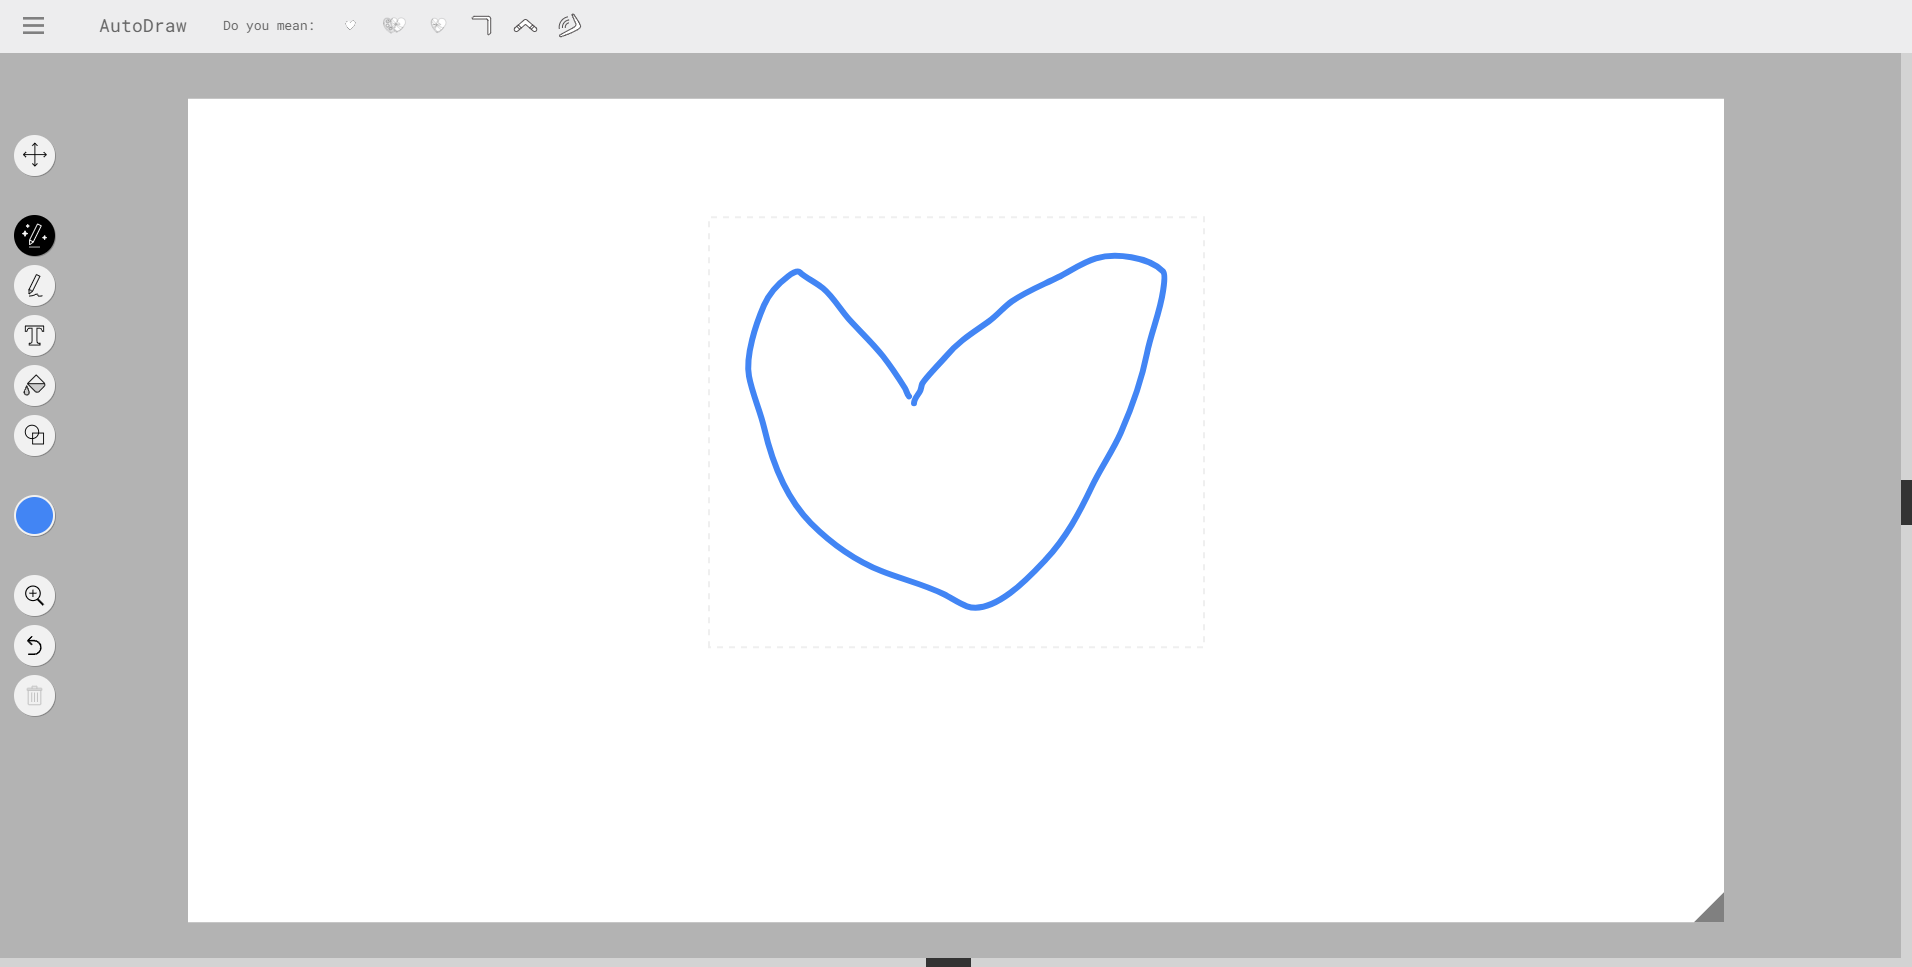1912x967 pixels.
Task: Select the freehand Draw tool
Action: point(34,285)
